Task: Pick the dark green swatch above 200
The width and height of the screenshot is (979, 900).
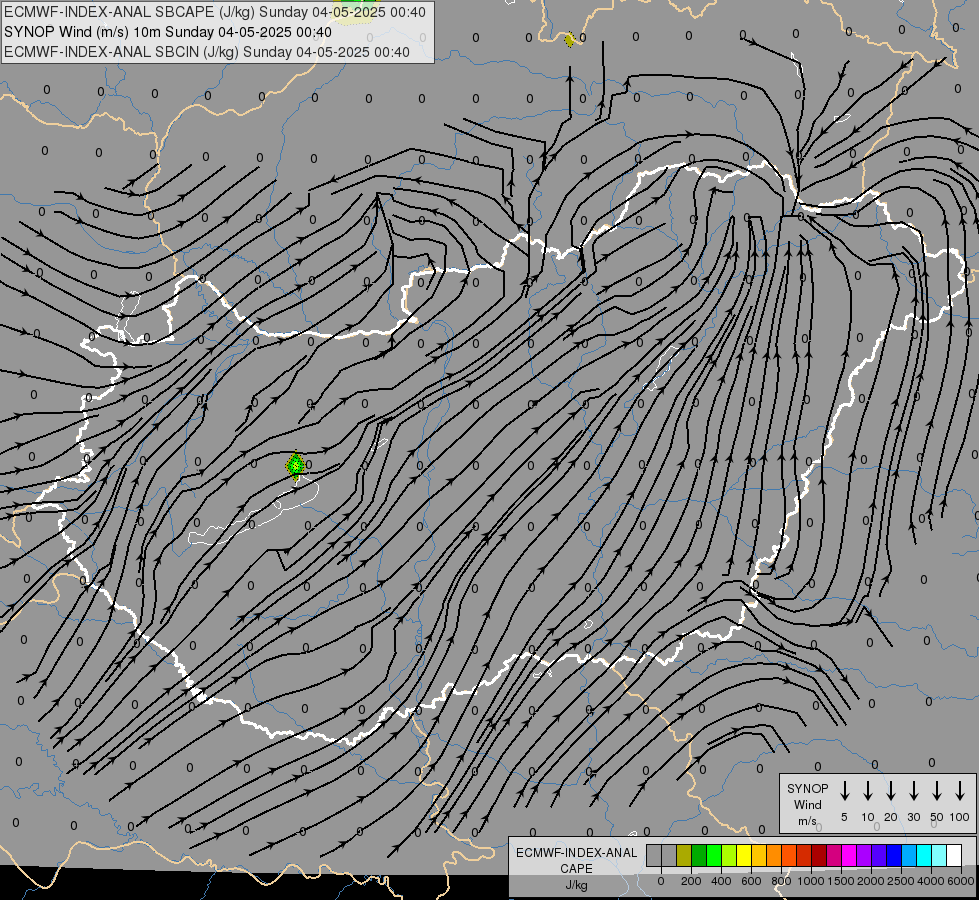Action: (x=699, y=855)
